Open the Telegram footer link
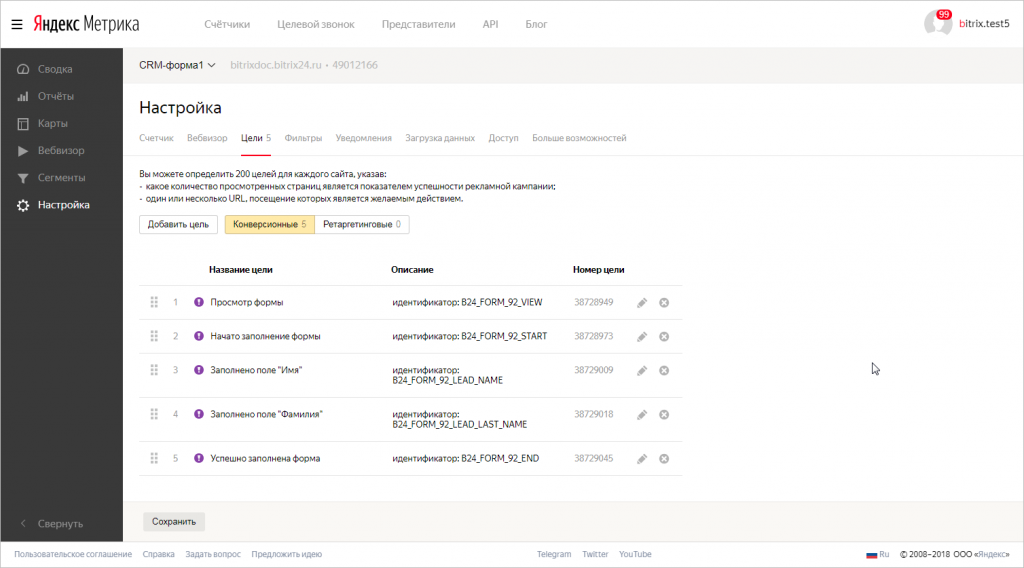Image resolution: width=1024 pixels, height=568 pixels. pyautogui.click(x=554, y=554)
